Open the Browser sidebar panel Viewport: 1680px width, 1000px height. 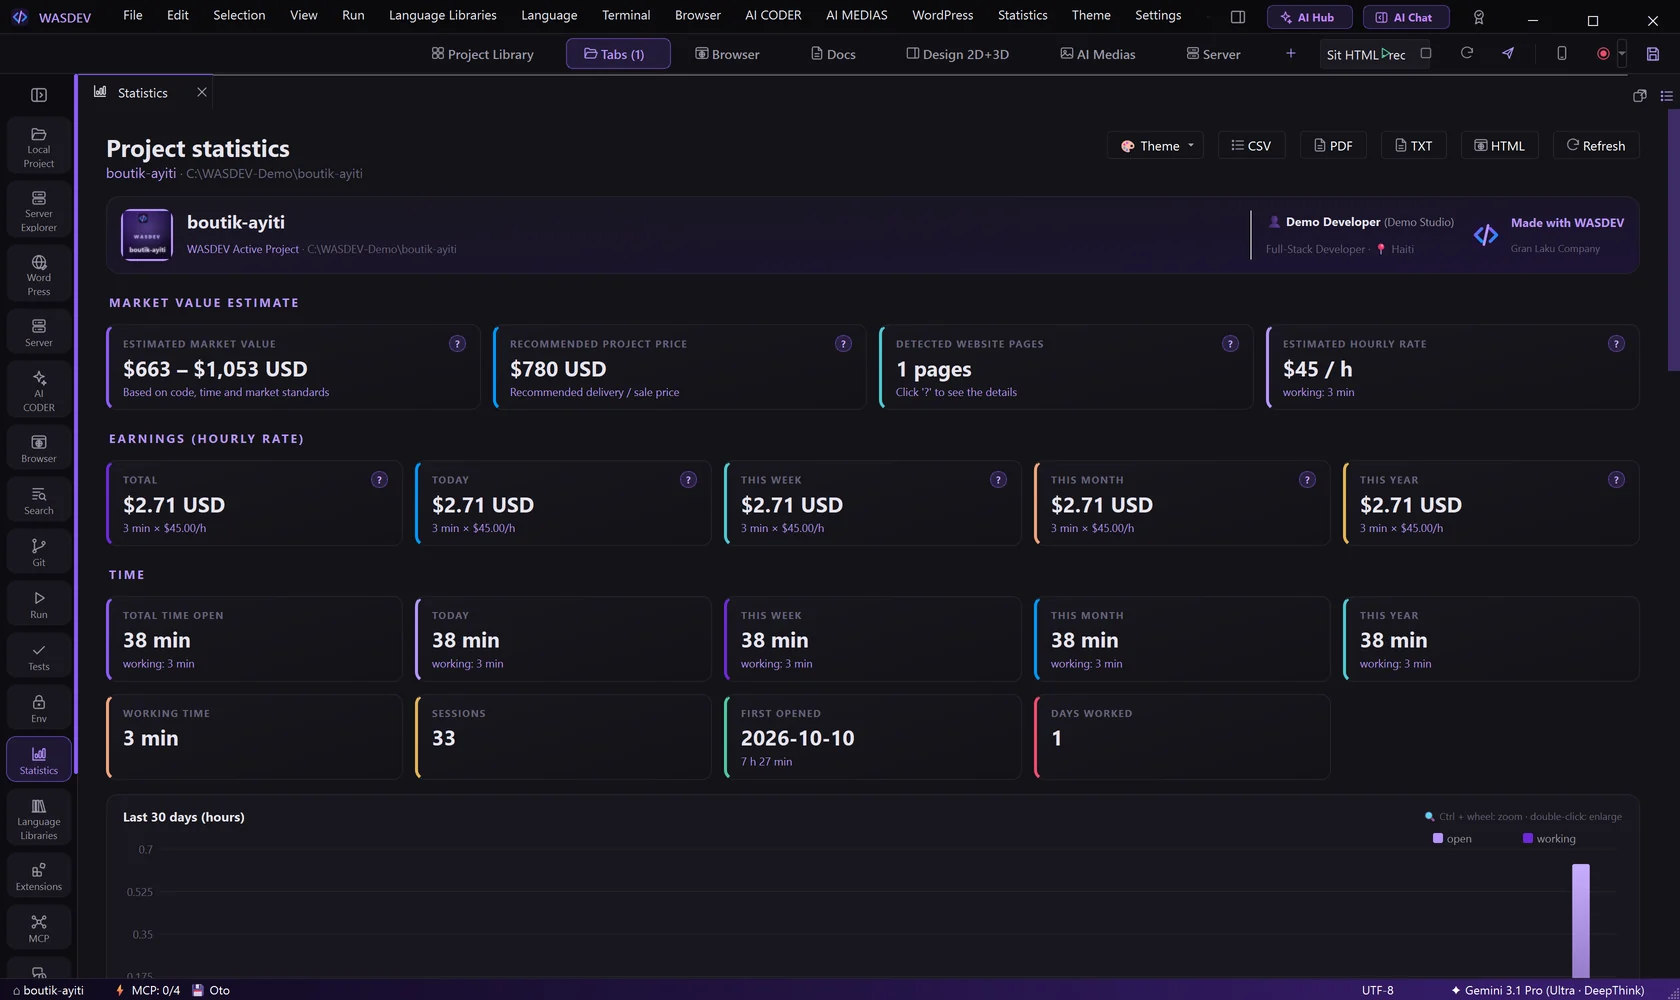coord(39,449)
